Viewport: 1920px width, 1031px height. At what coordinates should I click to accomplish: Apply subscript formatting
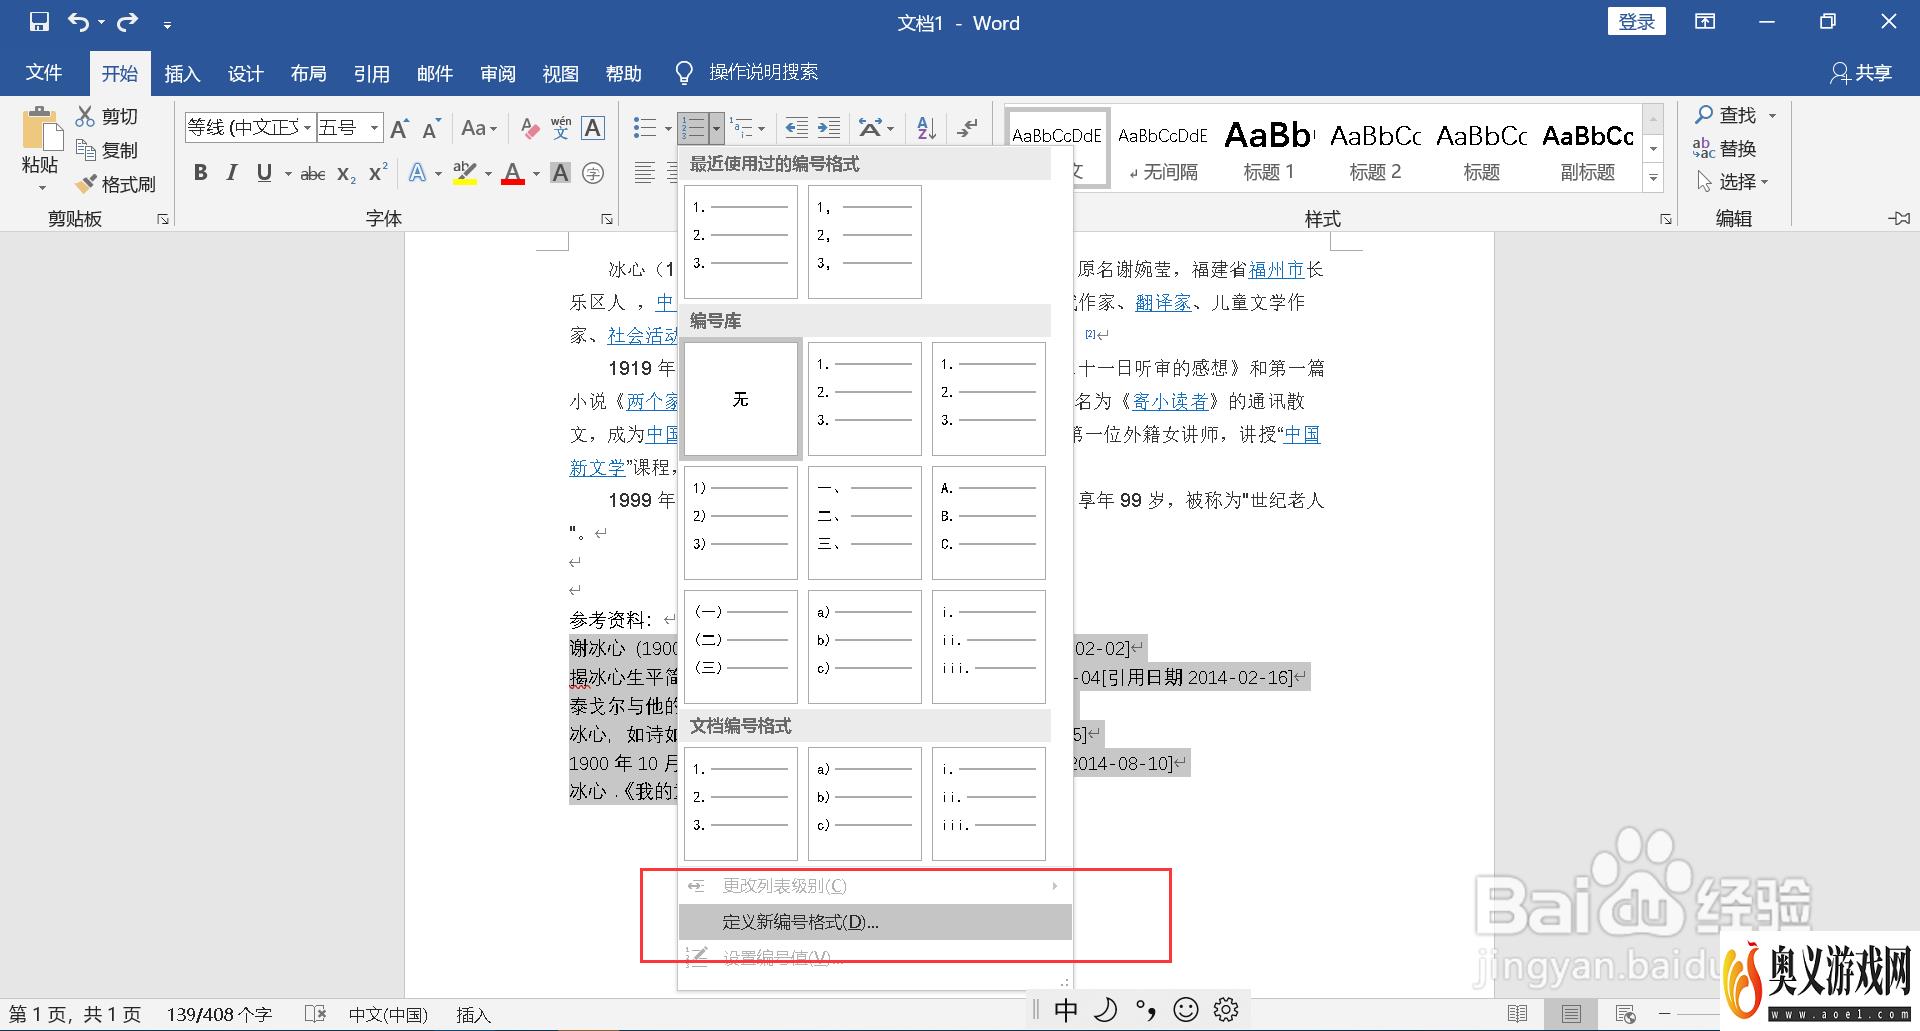coord(346,173)
